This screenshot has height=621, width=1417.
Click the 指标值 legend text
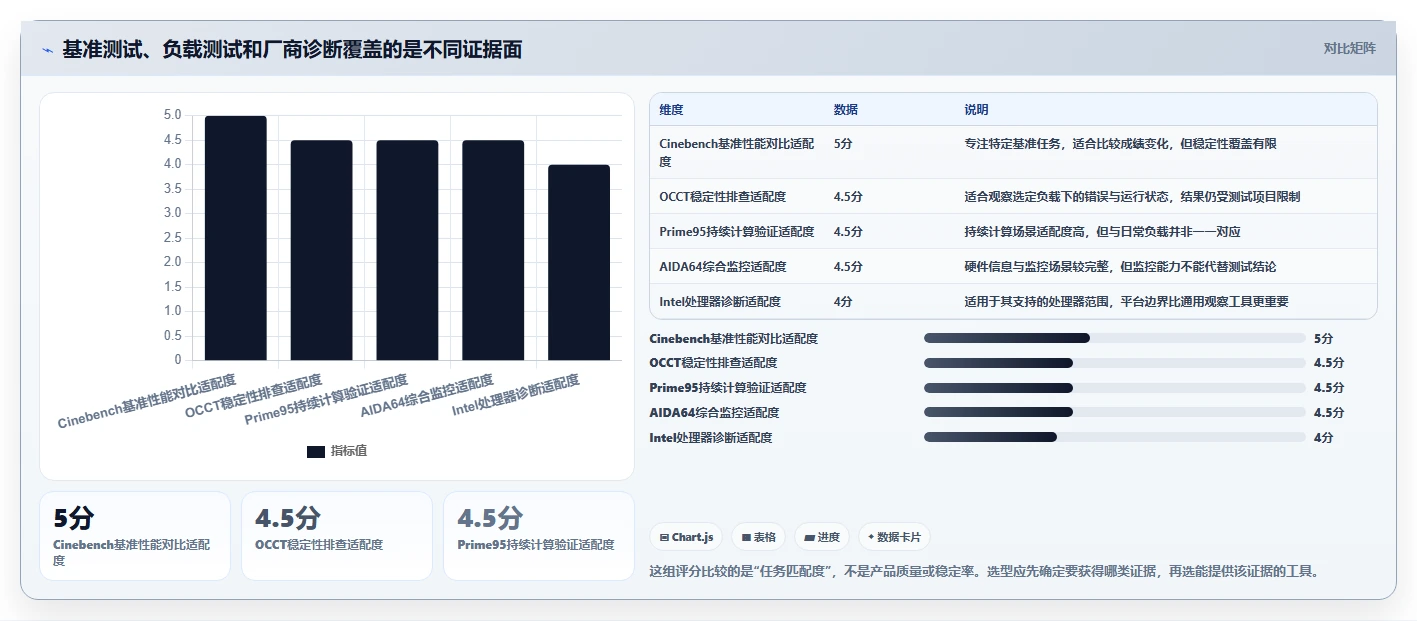click(x=348, y=451)
